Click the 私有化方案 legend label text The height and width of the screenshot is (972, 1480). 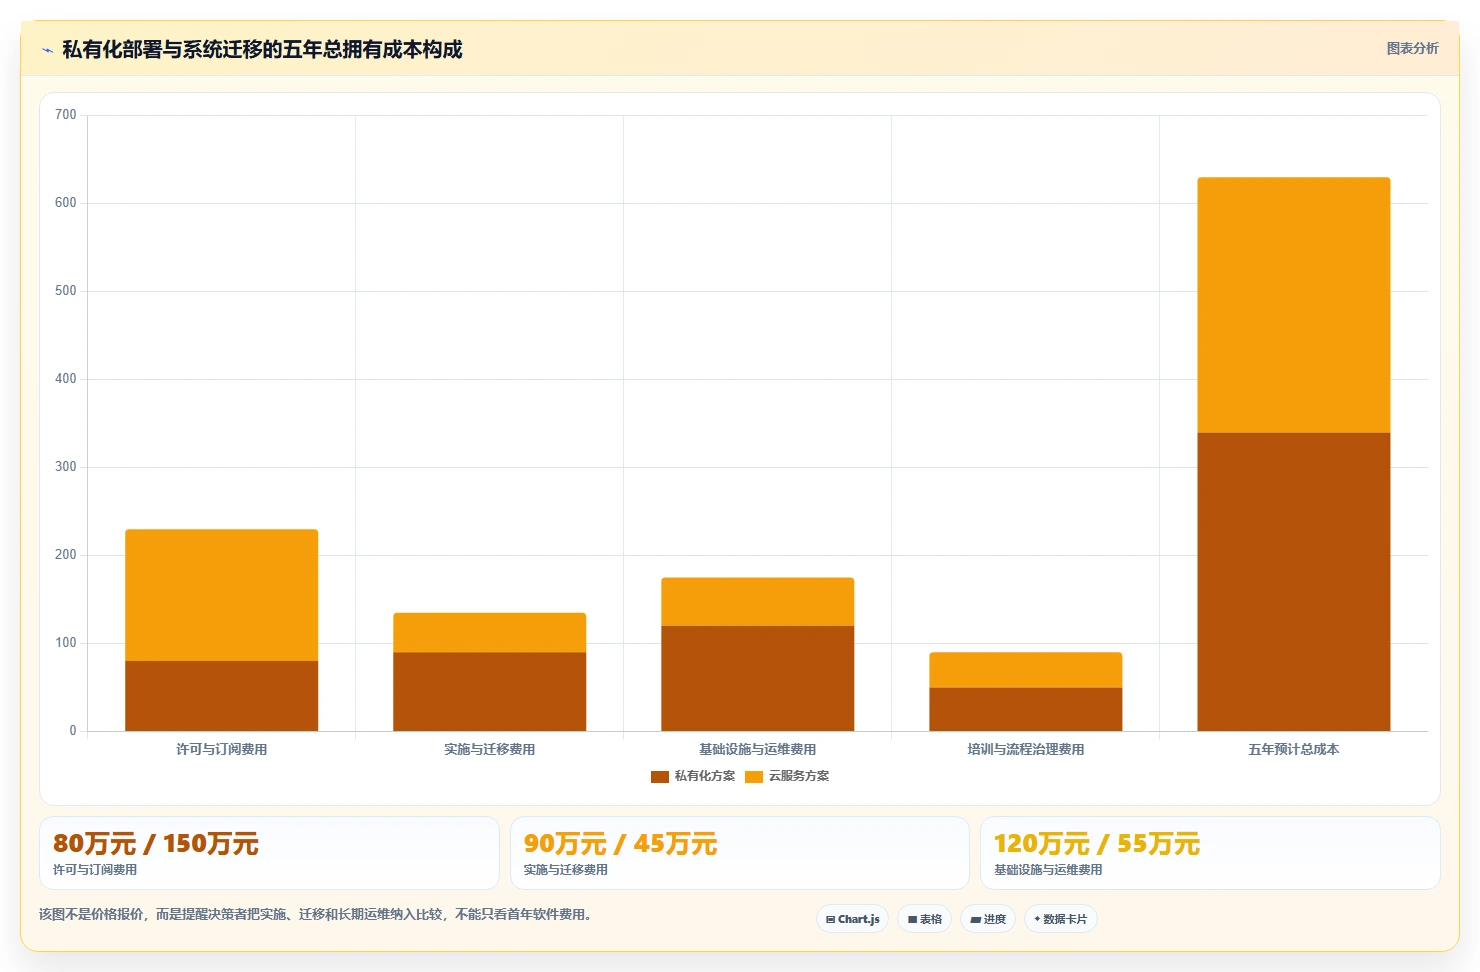(x=704, y=776)
